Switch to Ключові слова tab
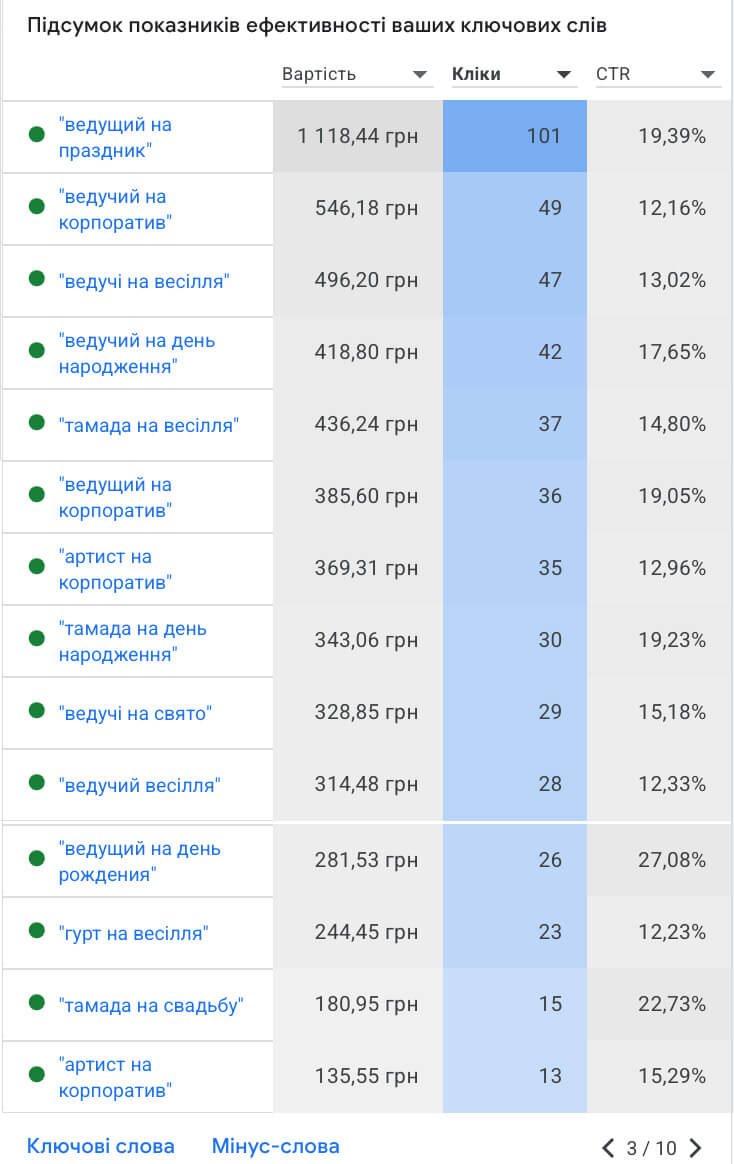 pyautogui.click(x=100, y=1146)
